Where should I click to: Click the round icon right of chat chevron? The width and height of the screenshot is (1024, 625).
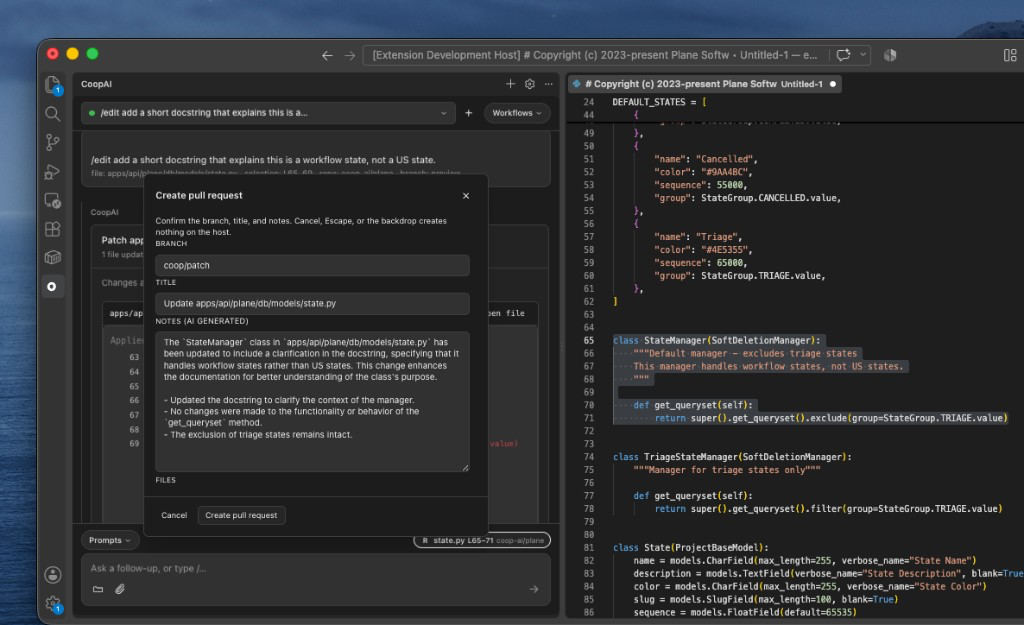coord(890,56)
